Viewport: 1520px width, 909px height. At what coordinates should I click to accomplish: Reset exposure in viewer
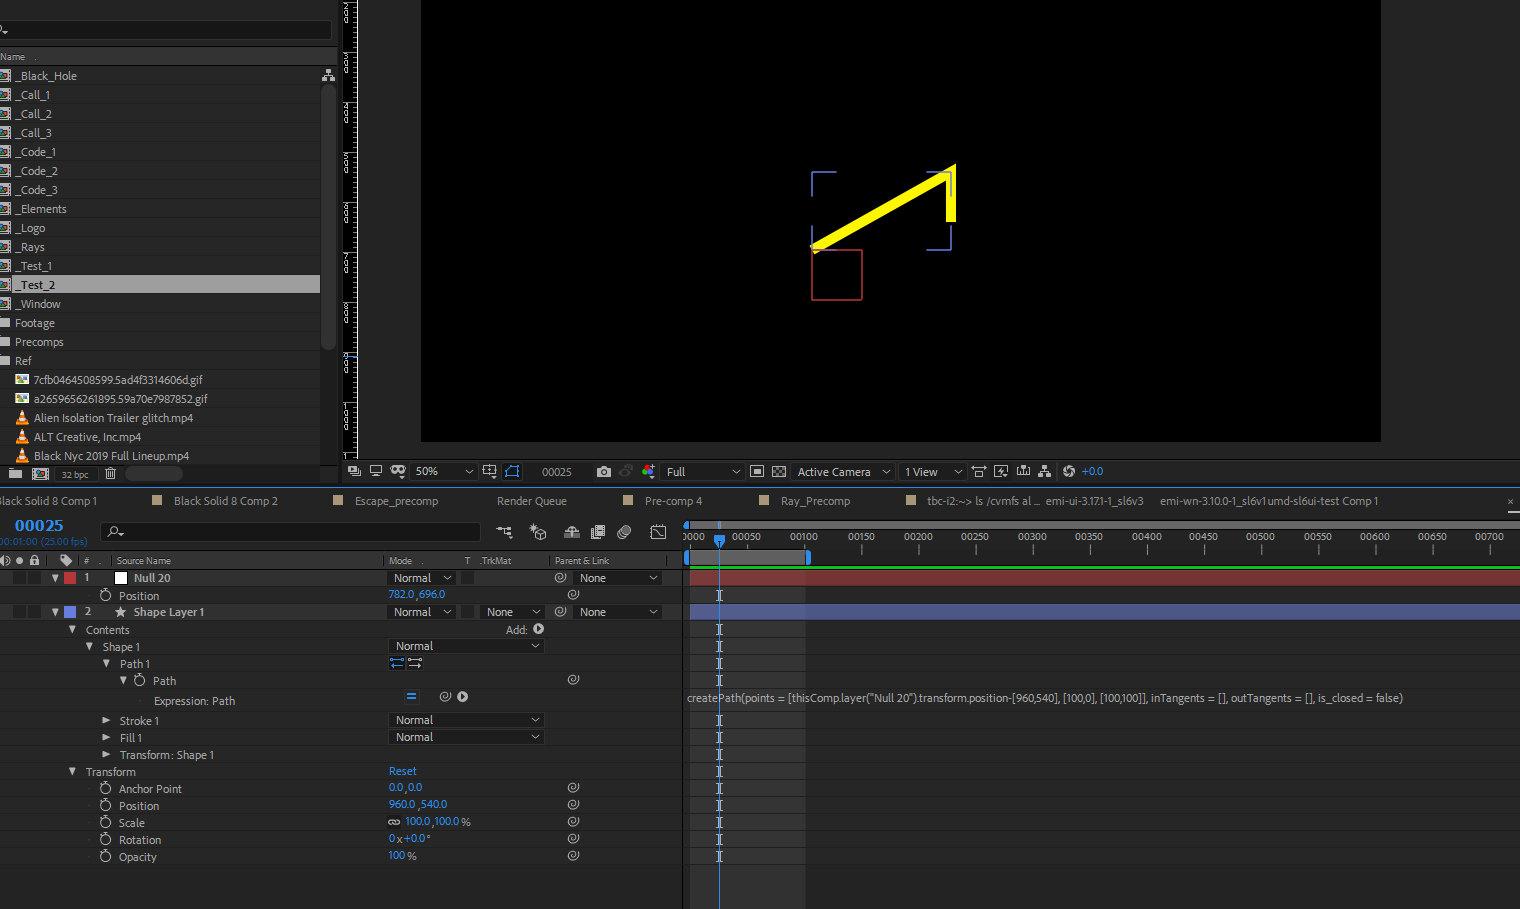1069,471
